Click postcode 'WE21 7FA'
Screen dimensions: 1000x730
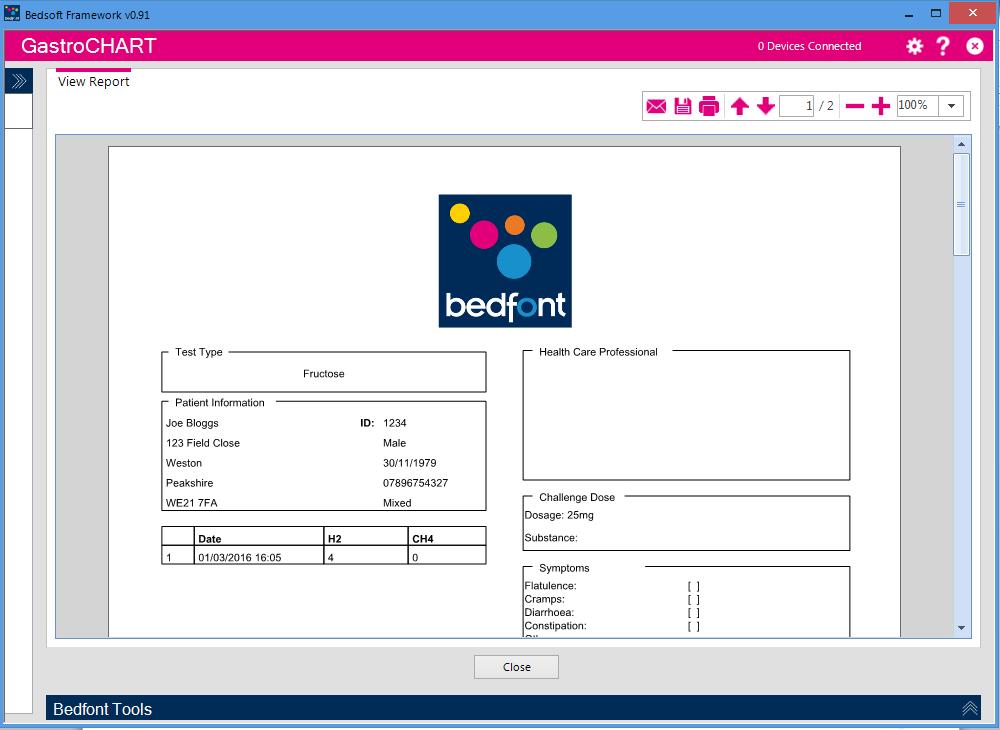coord(191,502)
